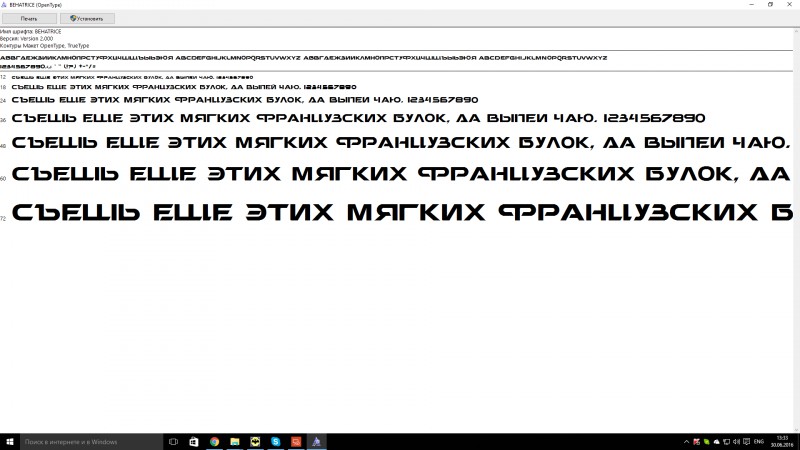Click the volume speaker tray icon
The width and height of the screenshot is (800, 450).
[736, 442]
